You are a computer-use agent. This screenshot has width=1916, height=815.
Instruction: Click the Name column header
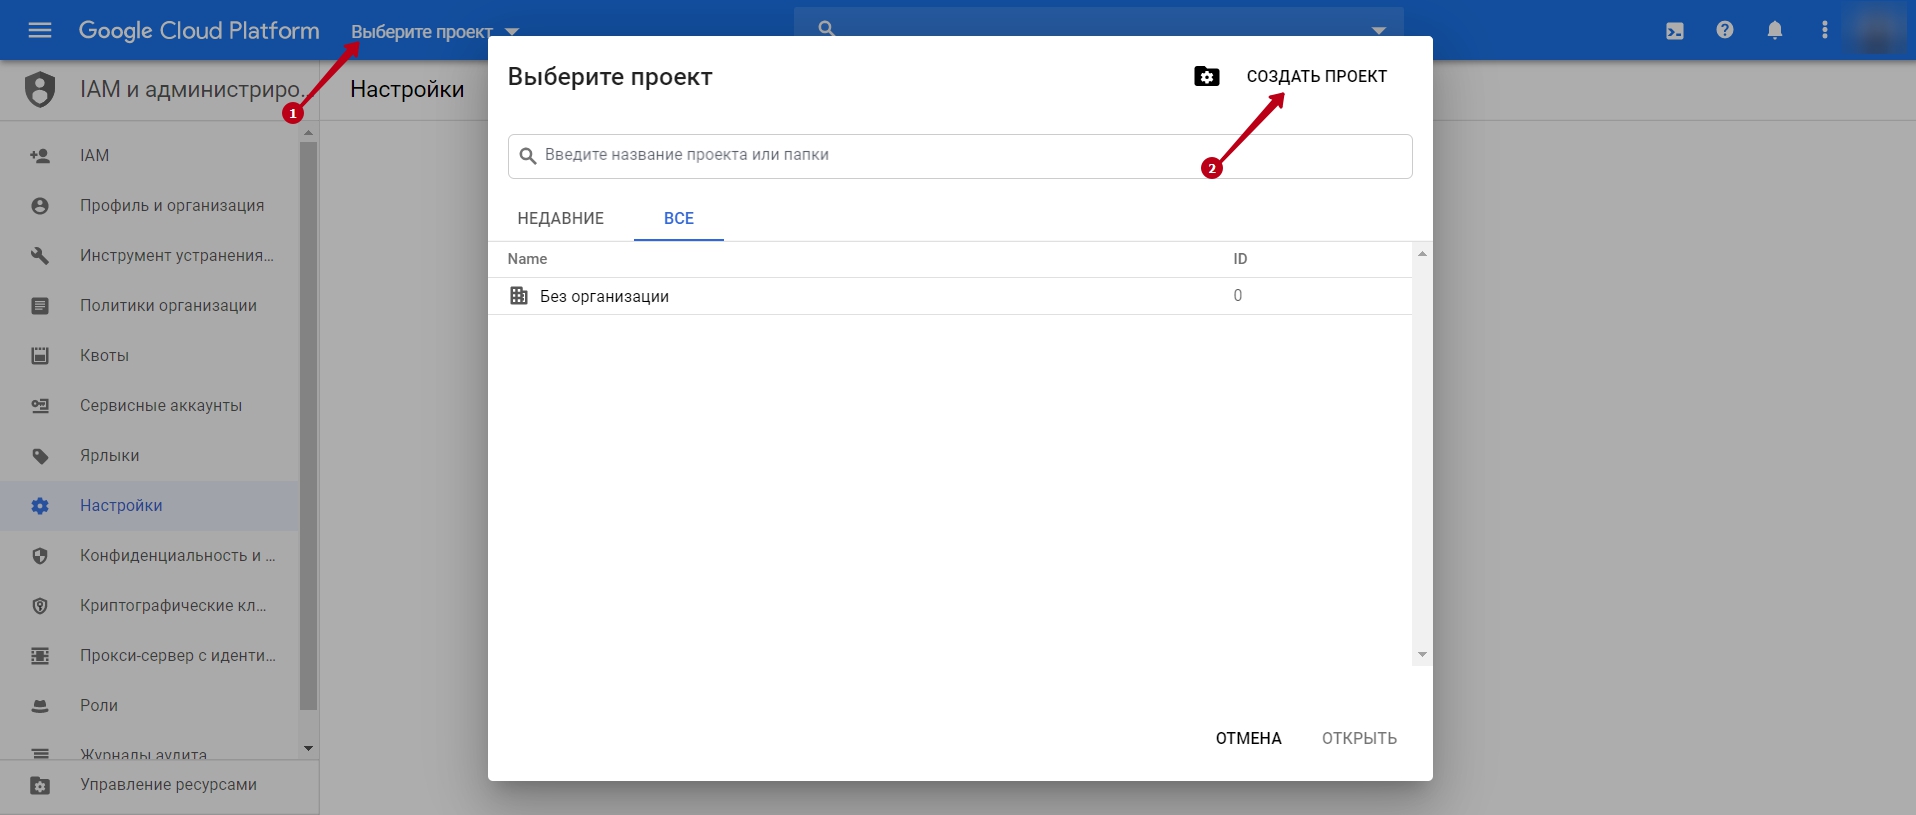click(527, 259)
